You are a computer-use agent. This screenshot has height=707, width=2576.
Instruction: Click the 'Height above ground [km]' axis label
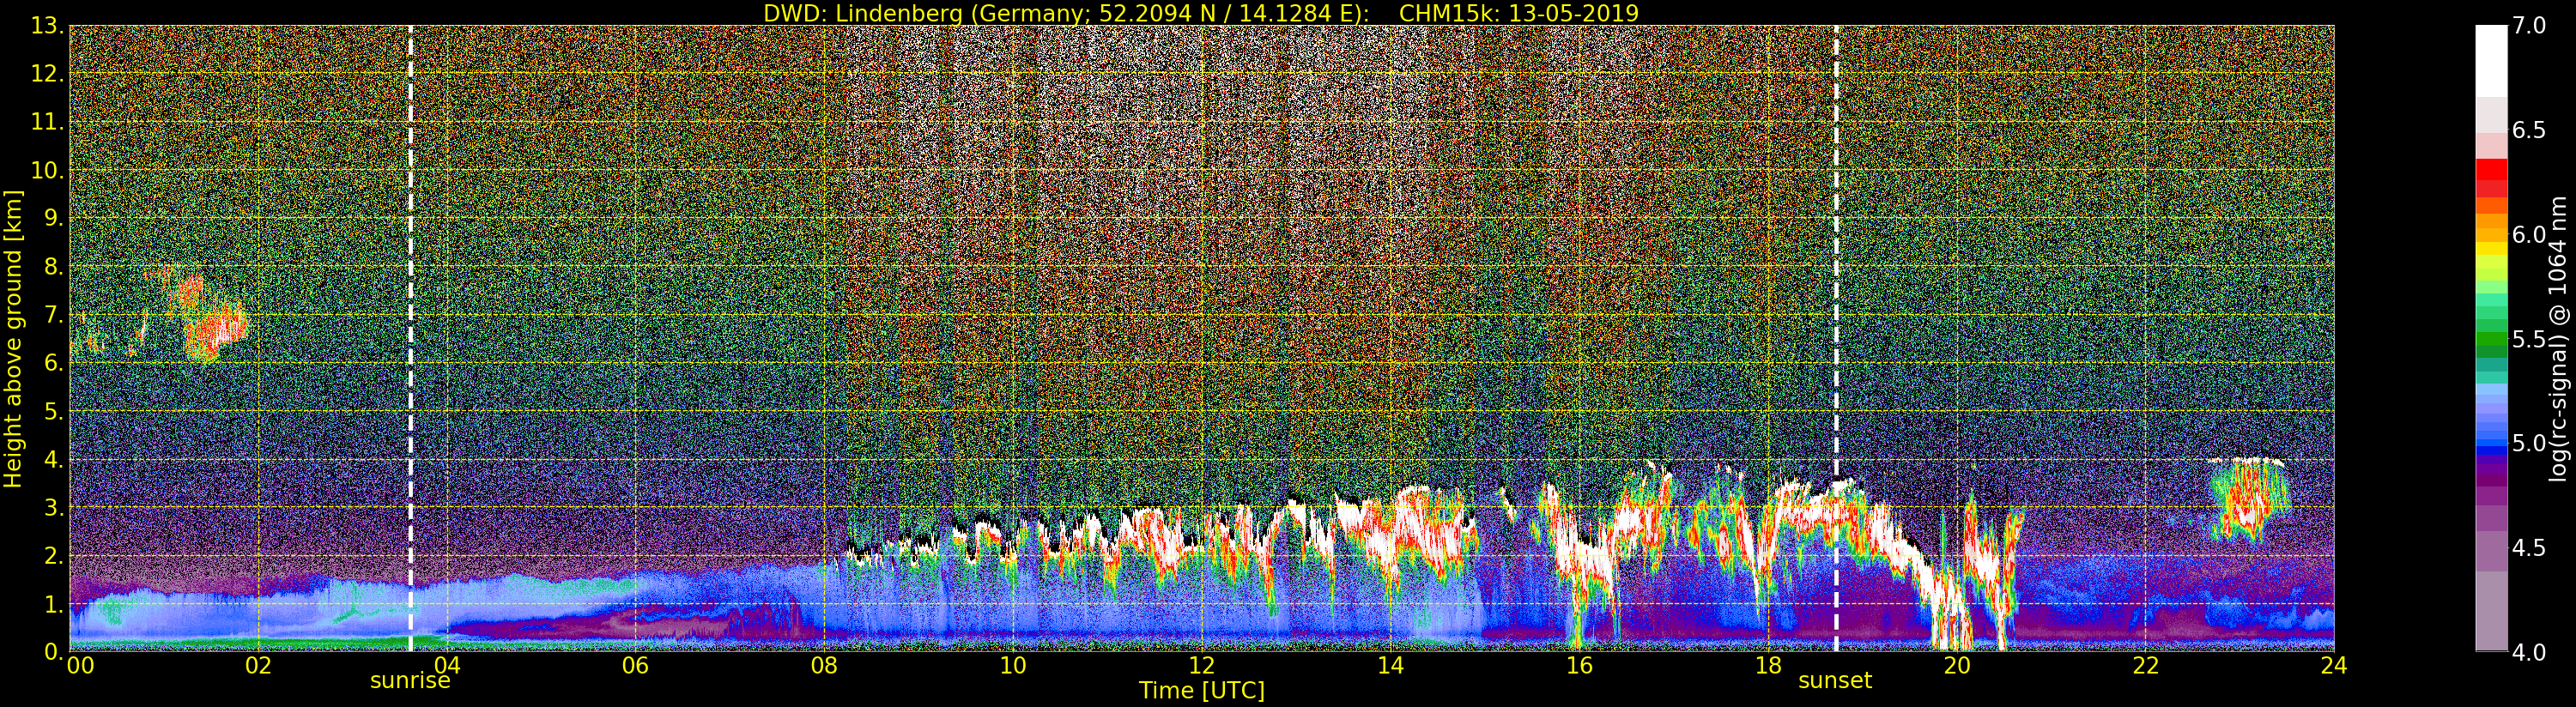pos(13,338)
